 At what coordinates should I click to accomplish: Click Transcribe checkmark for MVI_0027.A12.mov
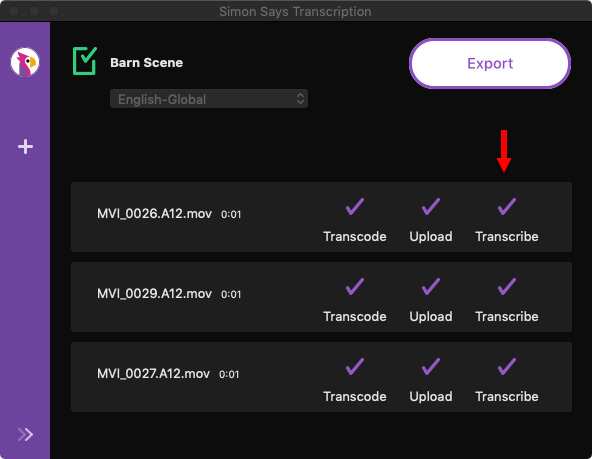tap(507, 367)
